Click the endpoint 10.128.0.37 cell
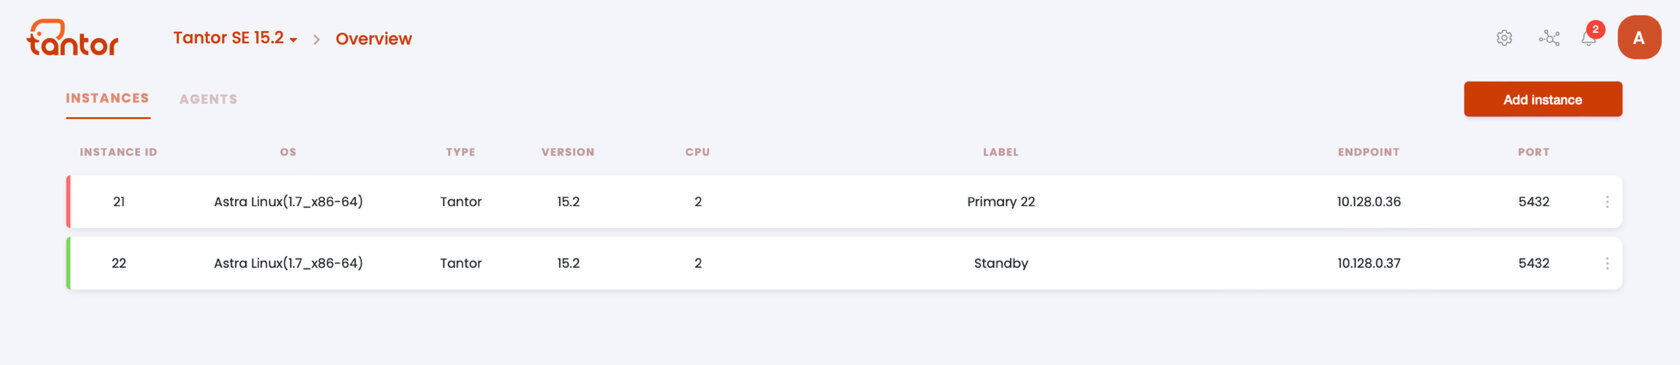The width and height of the screenshot is (1680, 365). [1369, 264]
